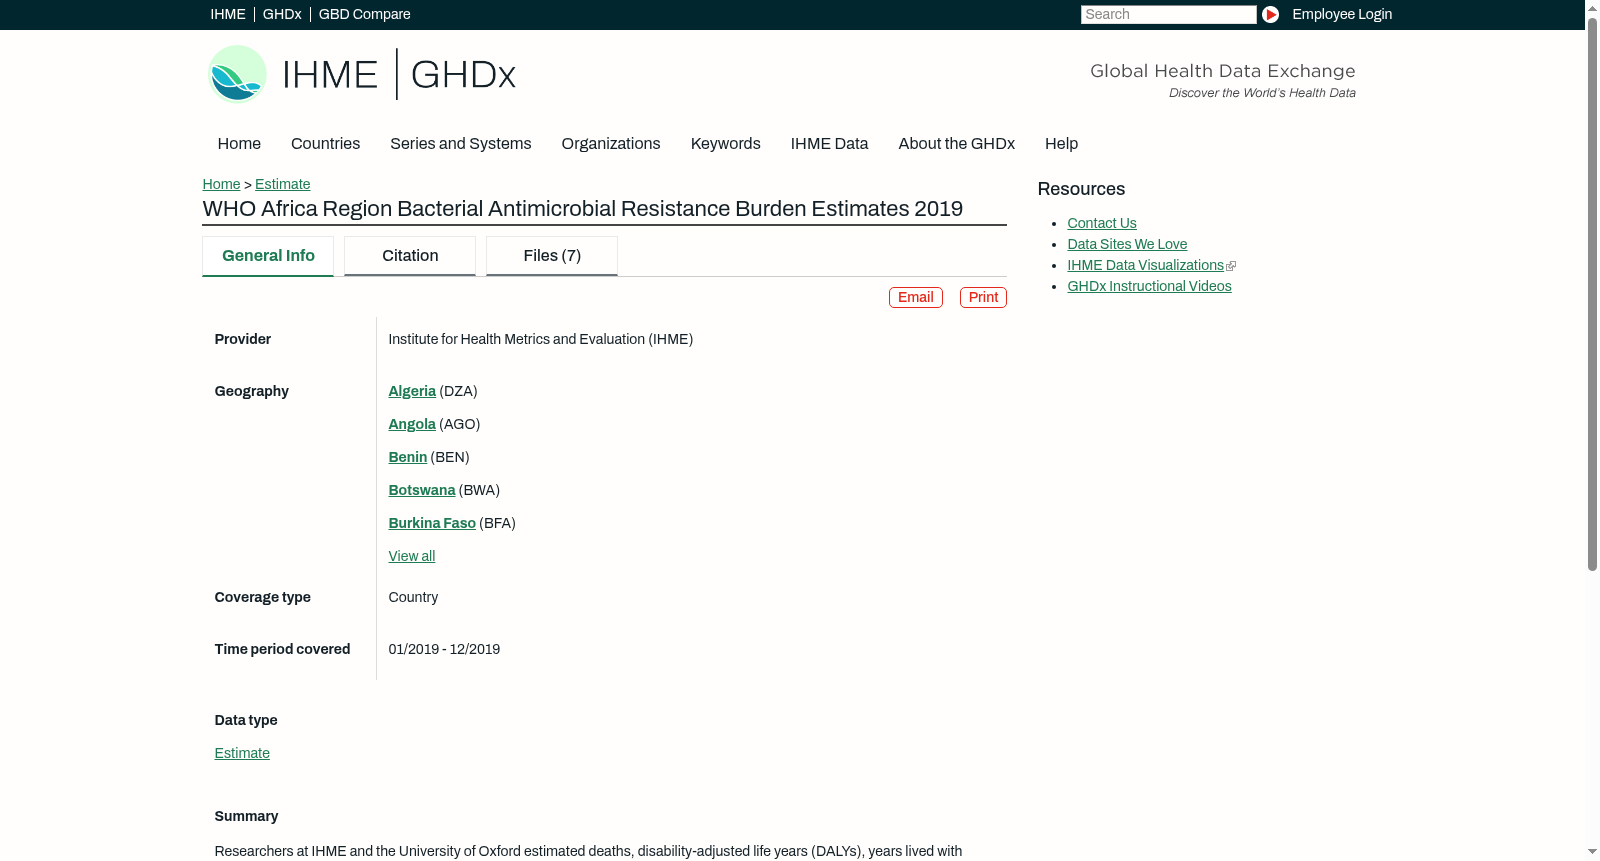Screen dimensions: 1600x861
Task: Click Global Health Data Exchange tagline text
Action: [1222, 71]
